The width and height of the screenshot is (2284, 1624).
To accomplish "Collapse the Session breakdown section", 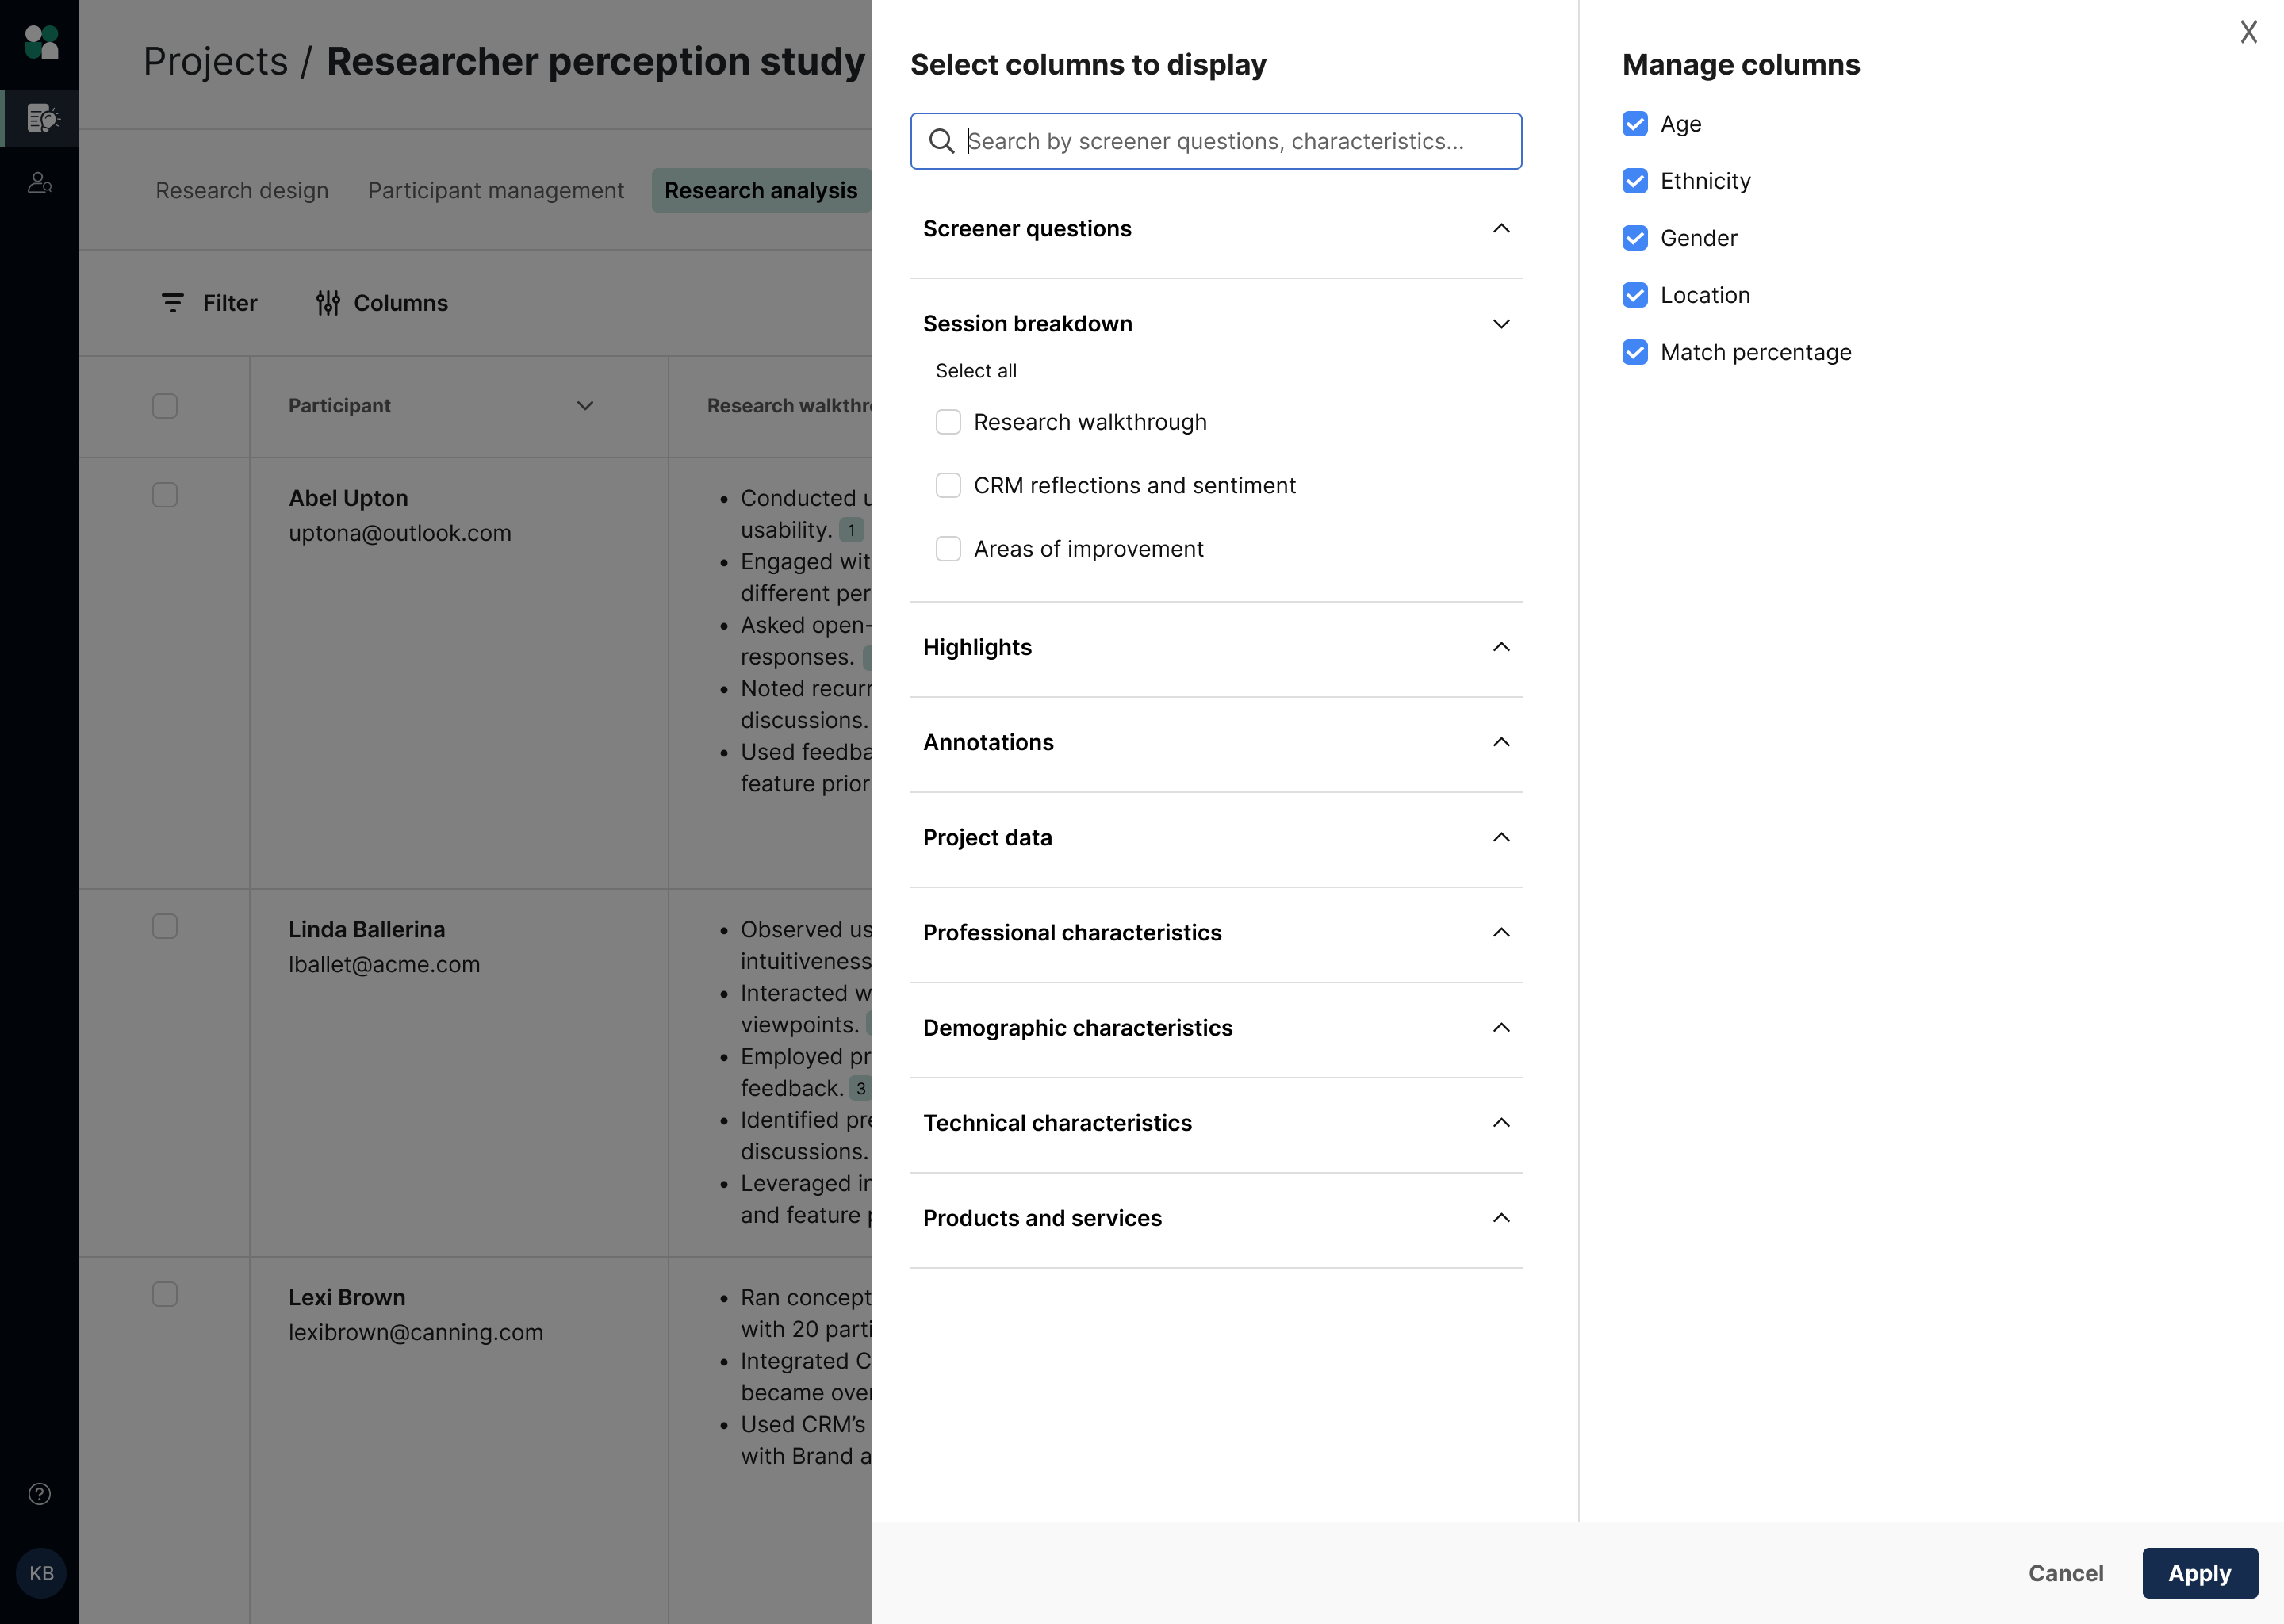I will coord(1500,324).
